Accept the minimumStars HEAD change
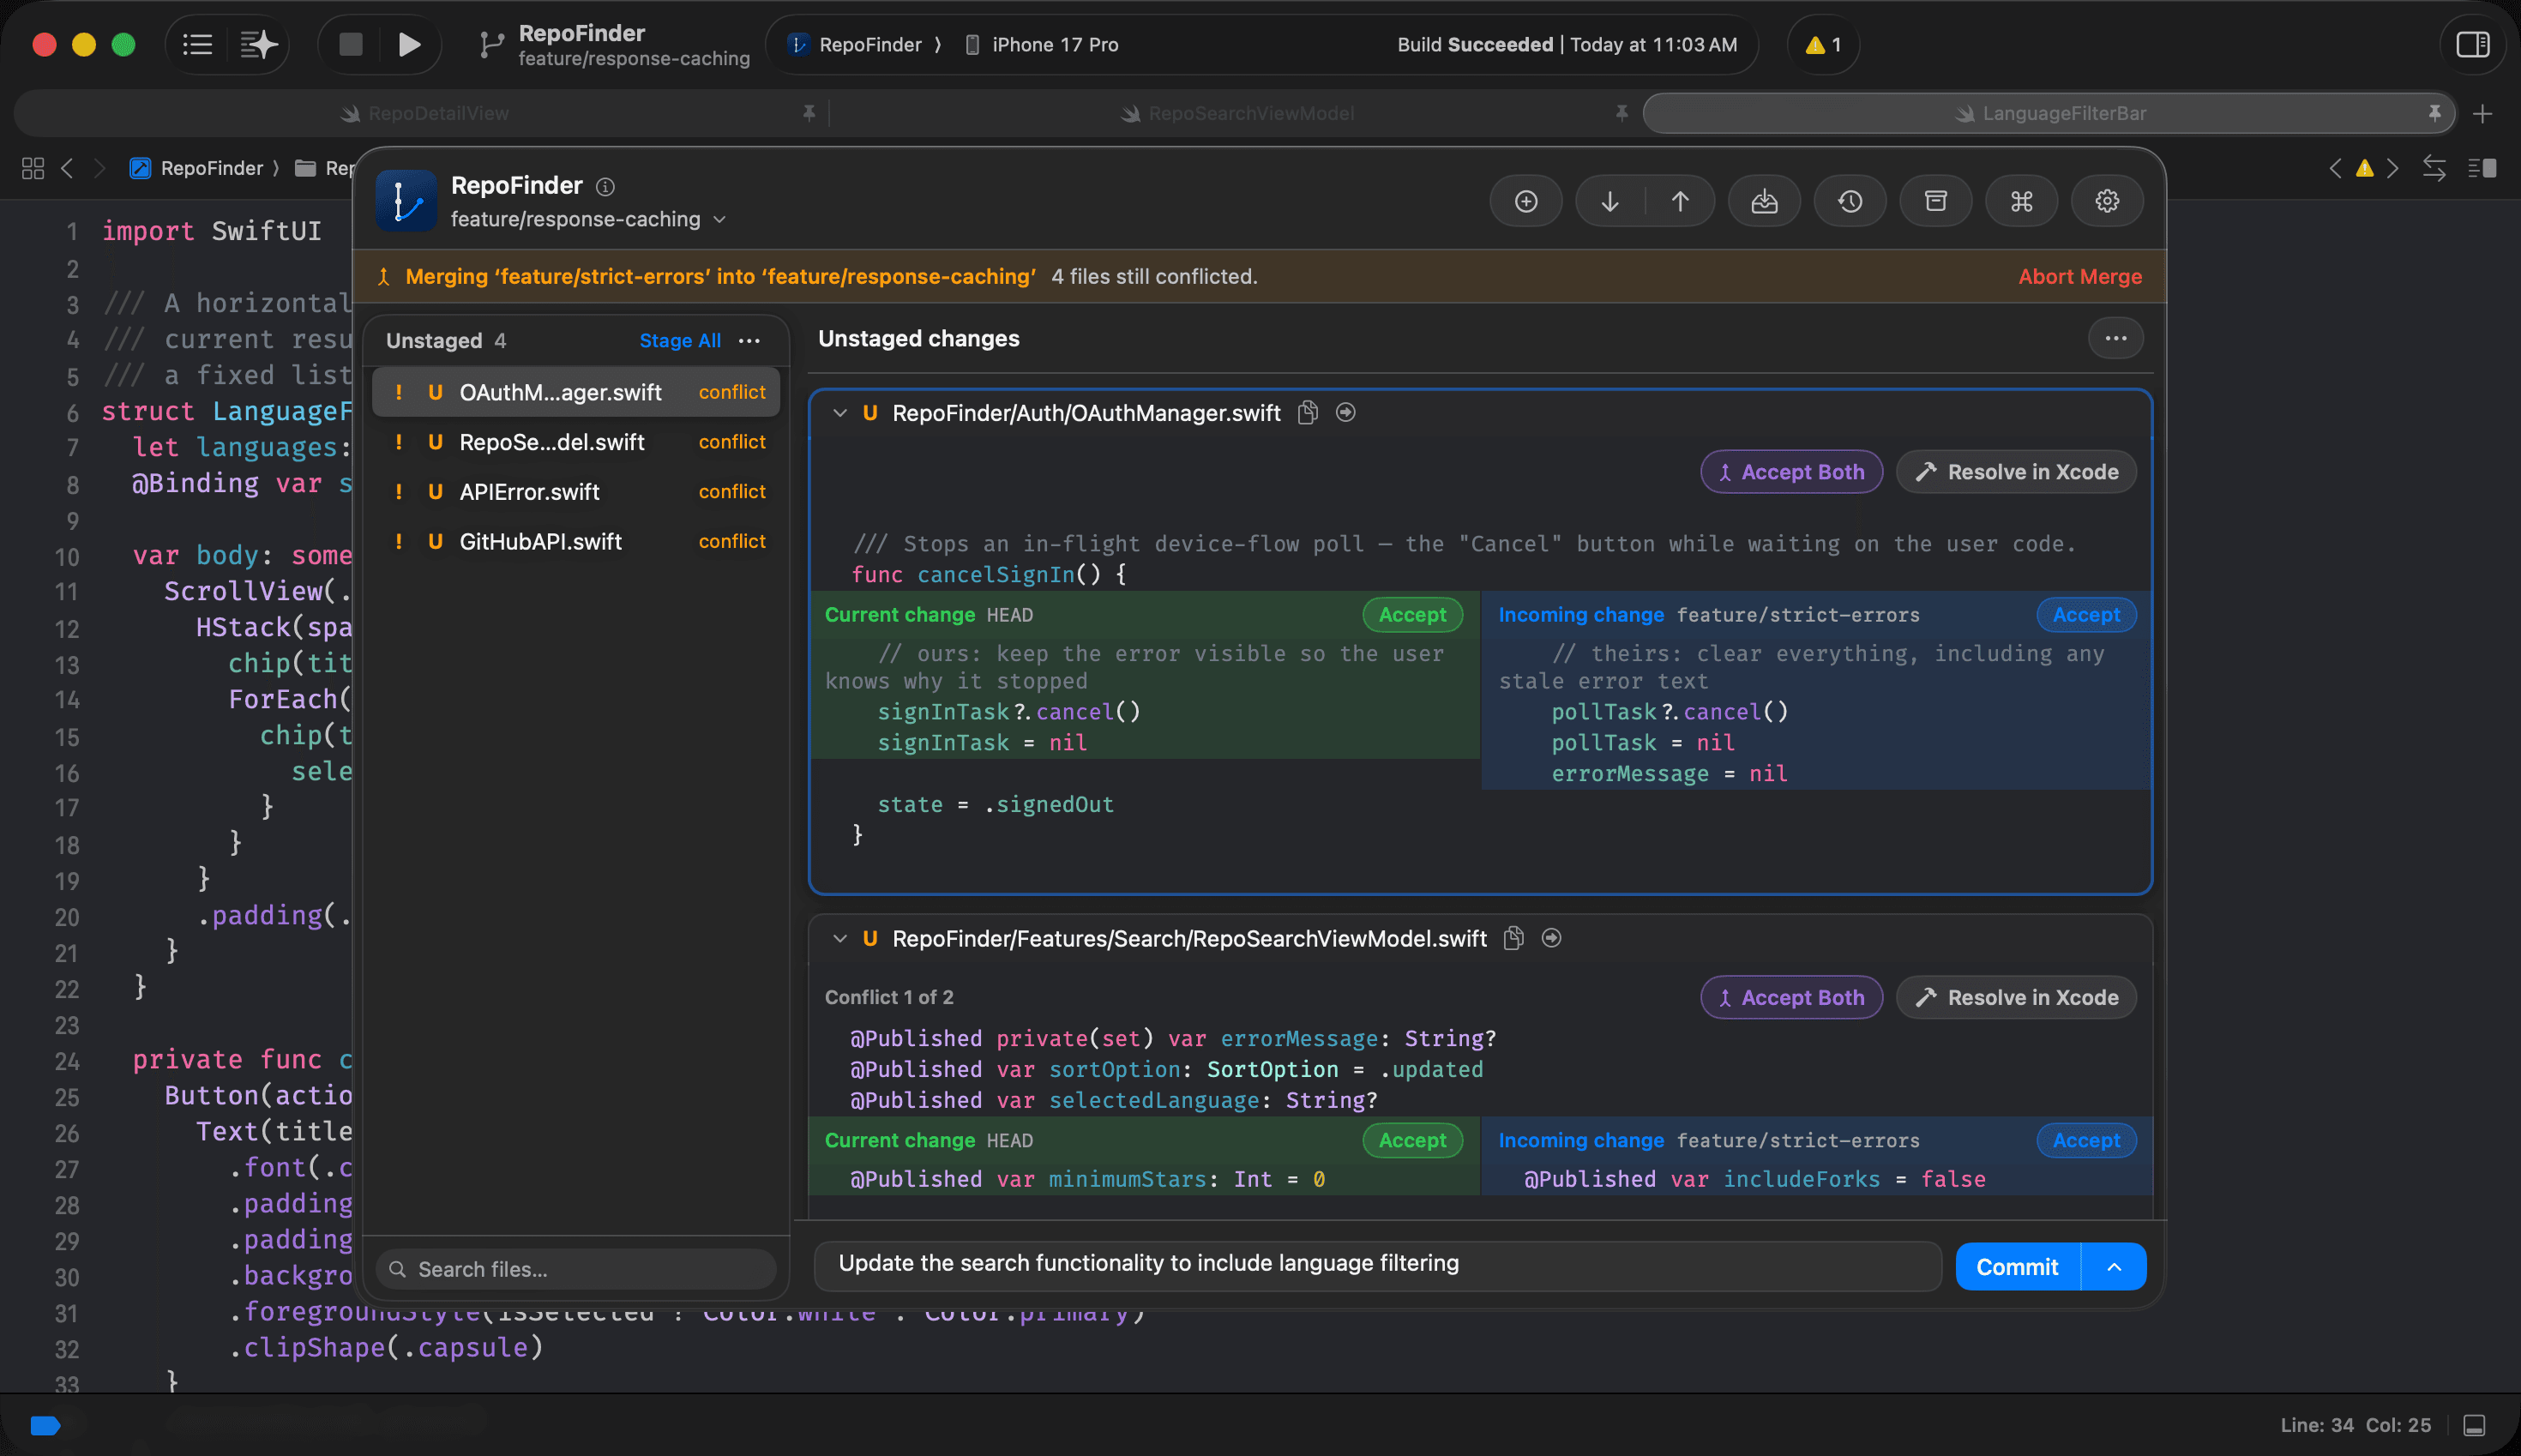The width and height of the screenshot is (2521, 1456). [x=1412, y=1140]
